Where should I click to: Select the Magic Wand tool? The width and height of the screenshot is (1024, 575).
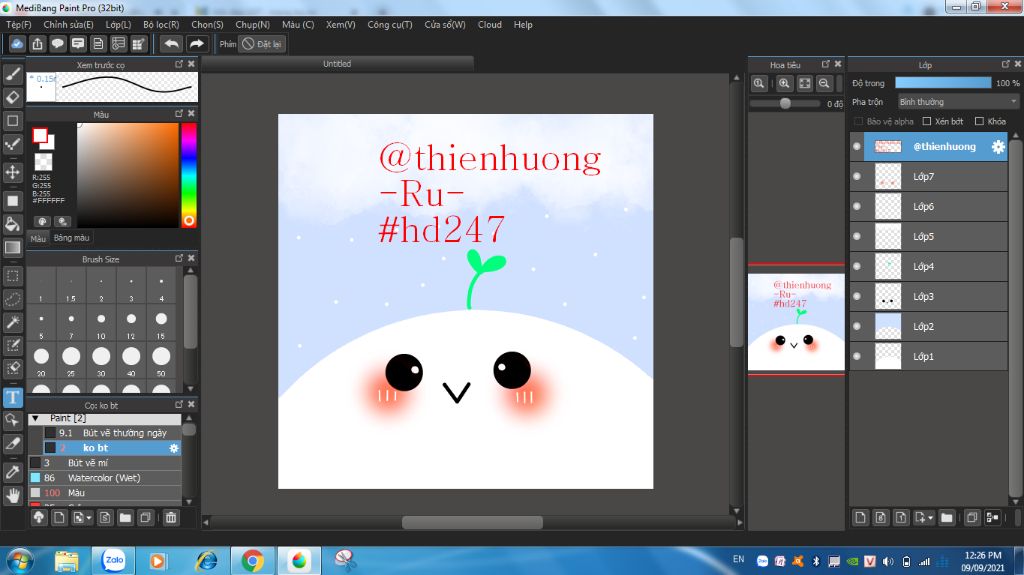tap(12, 322)
